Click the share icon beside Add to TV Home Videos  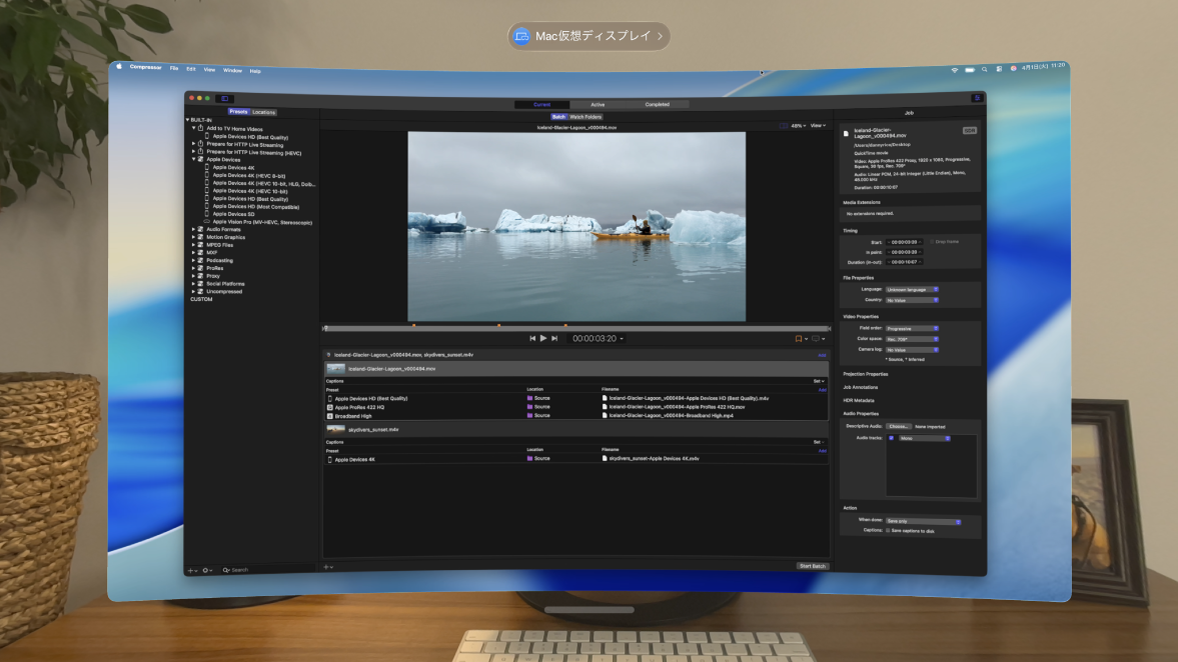tap(199, 129)
